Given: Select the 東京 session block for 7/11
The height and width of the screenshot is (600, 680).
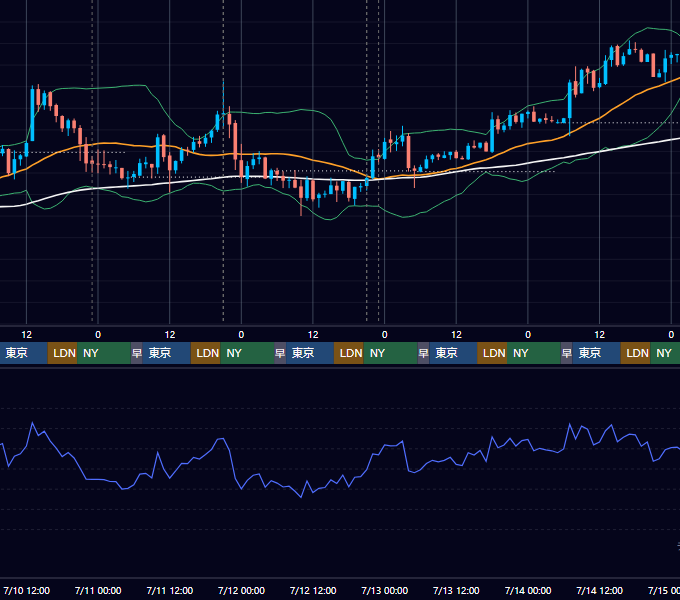Looking at the screenshot, I should coord(167,353).
